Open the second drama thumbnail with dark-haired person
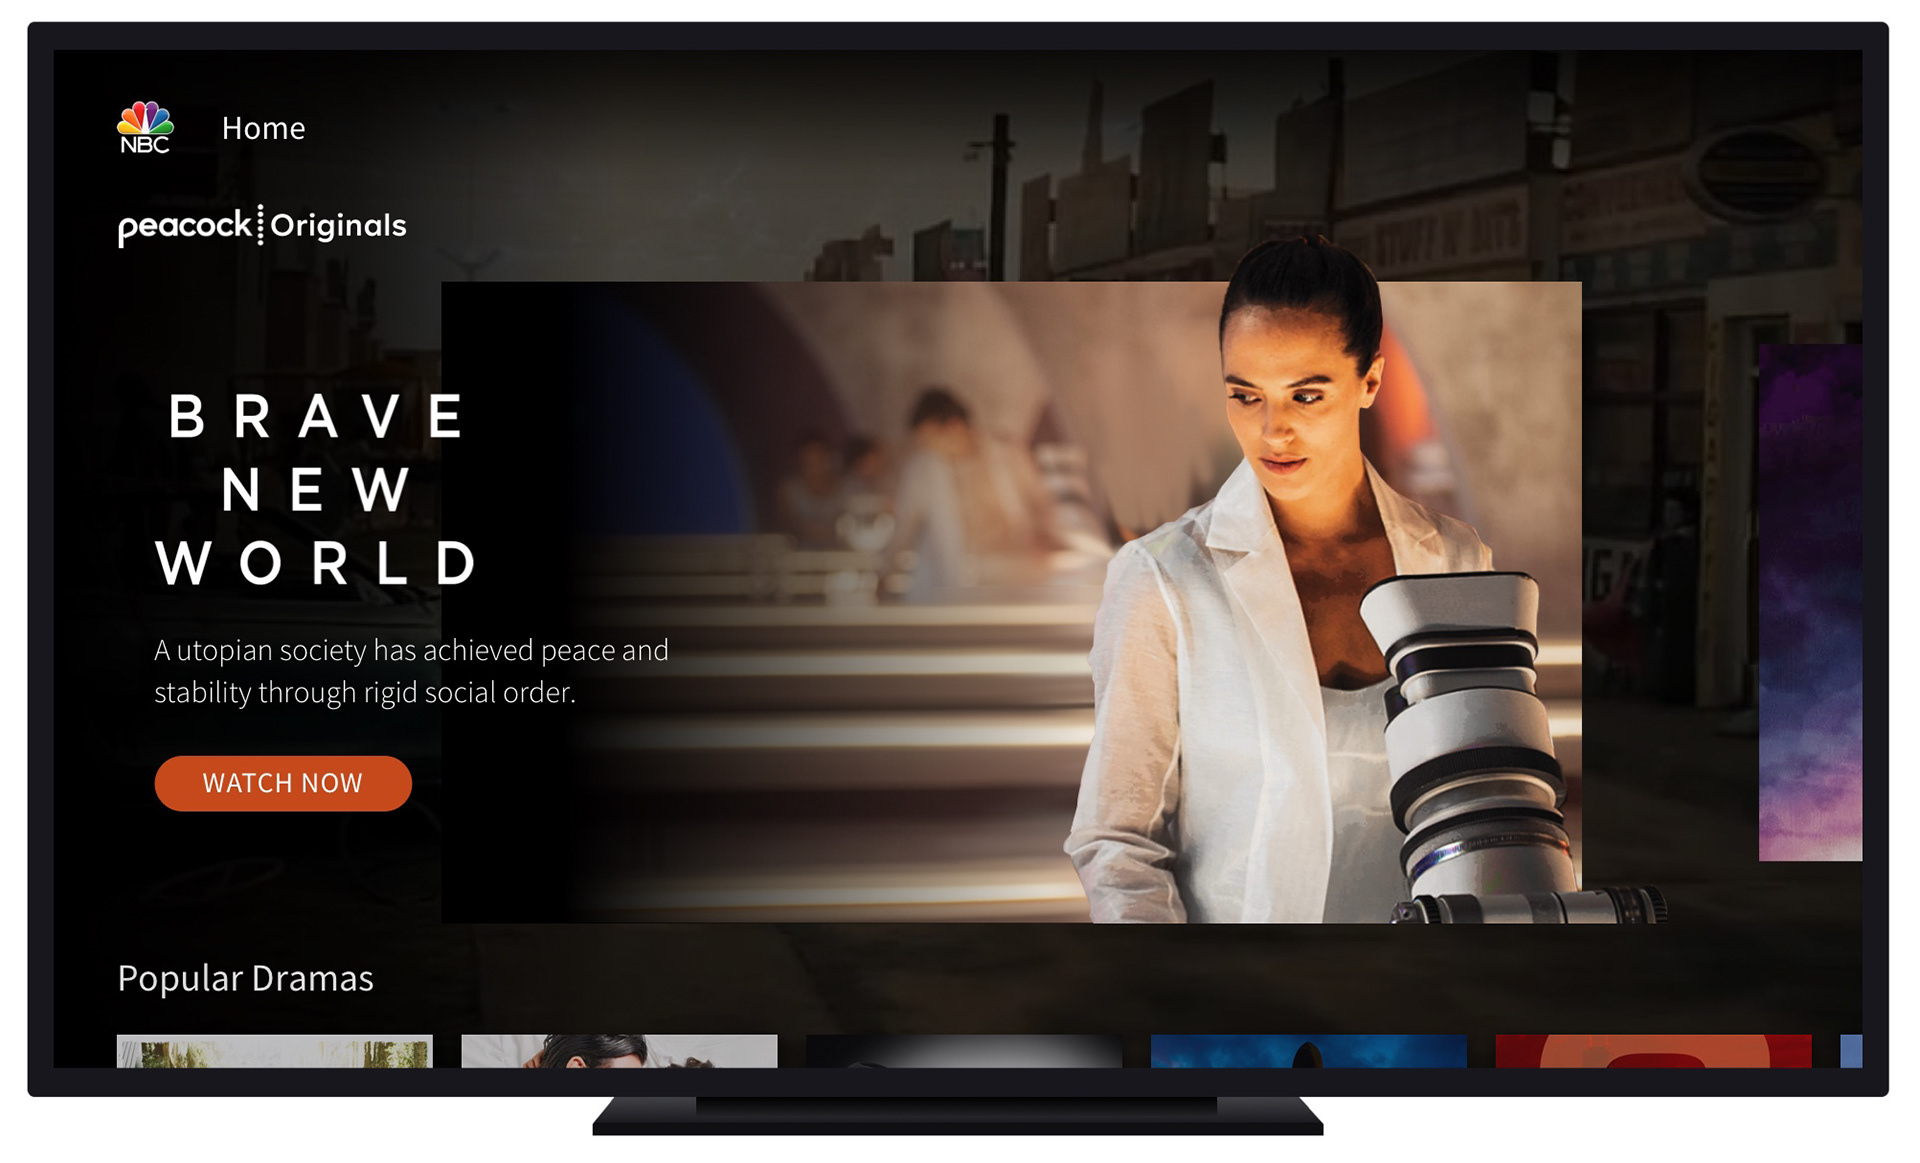Image resolution: width=1920 pixels, height=1163 pixels. 619,1051
